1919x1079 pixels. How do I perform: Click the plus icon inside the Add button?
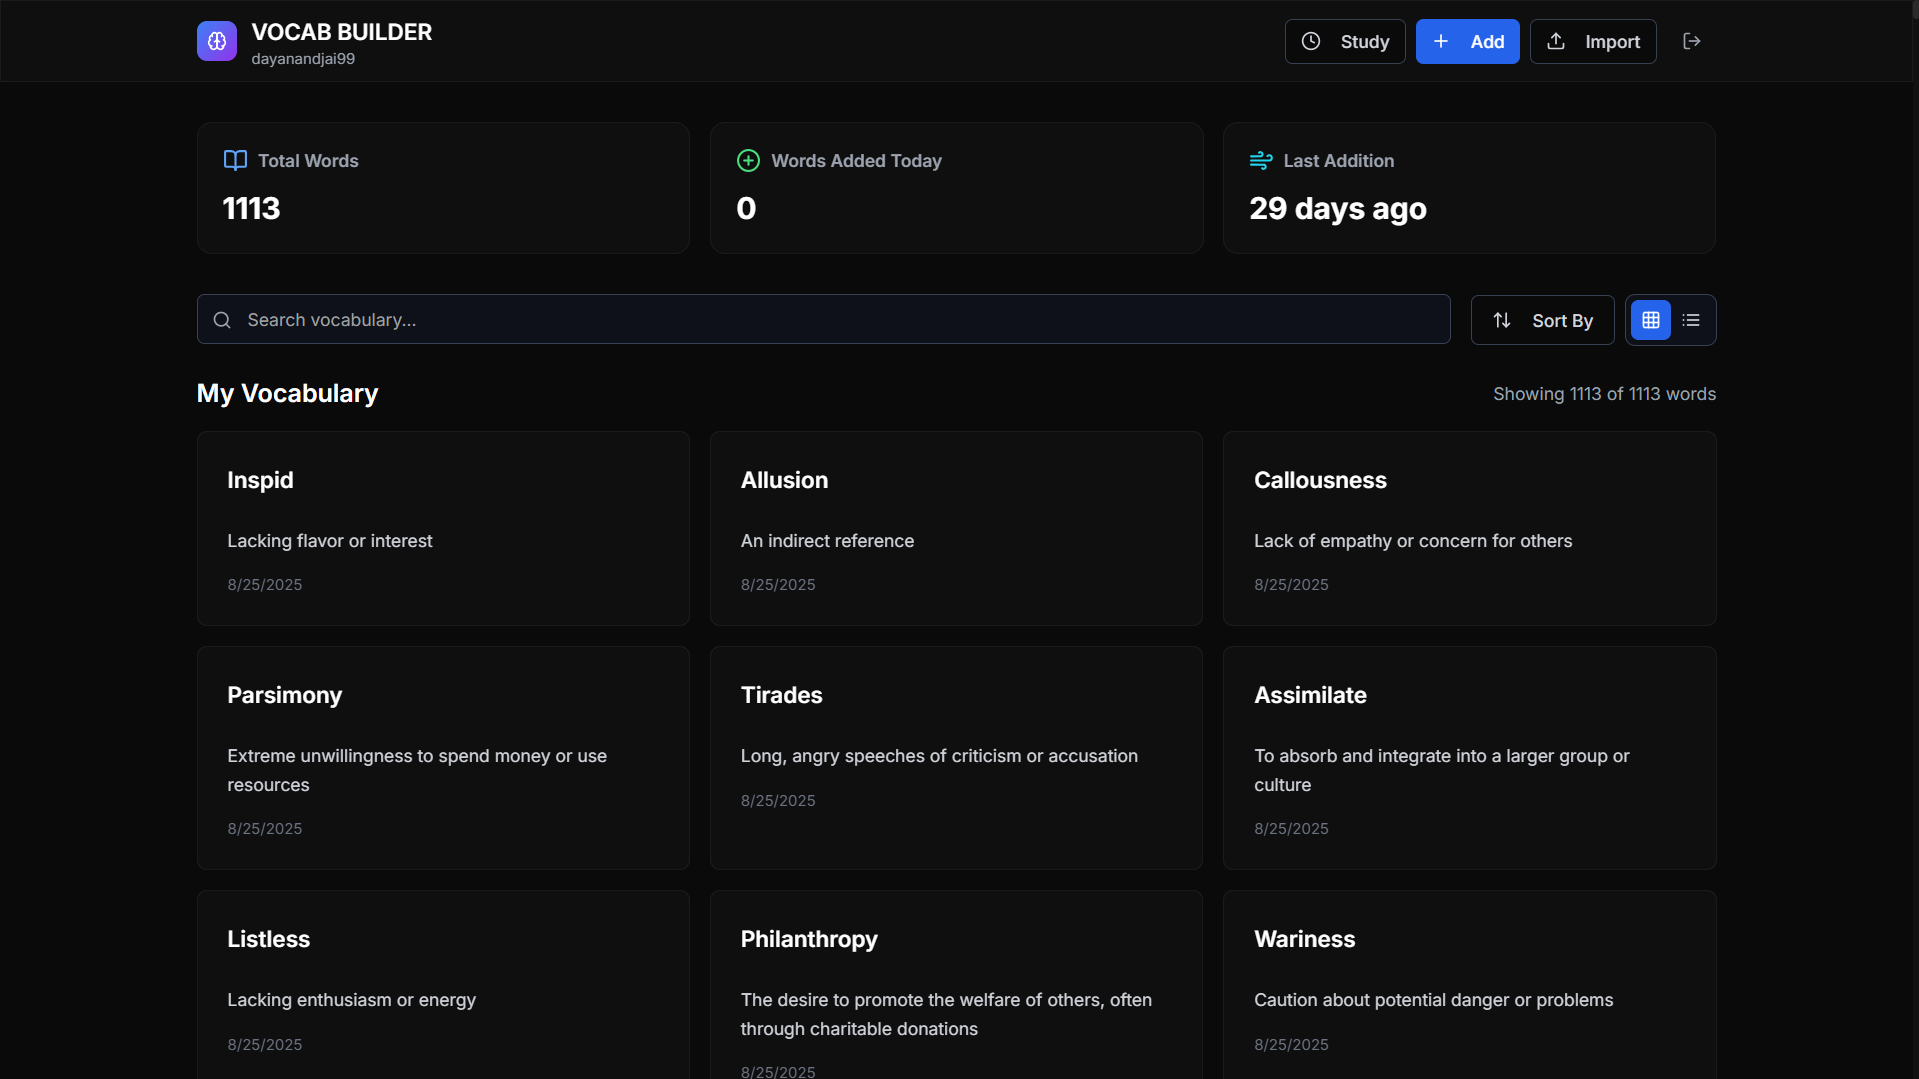[1441, 41]
